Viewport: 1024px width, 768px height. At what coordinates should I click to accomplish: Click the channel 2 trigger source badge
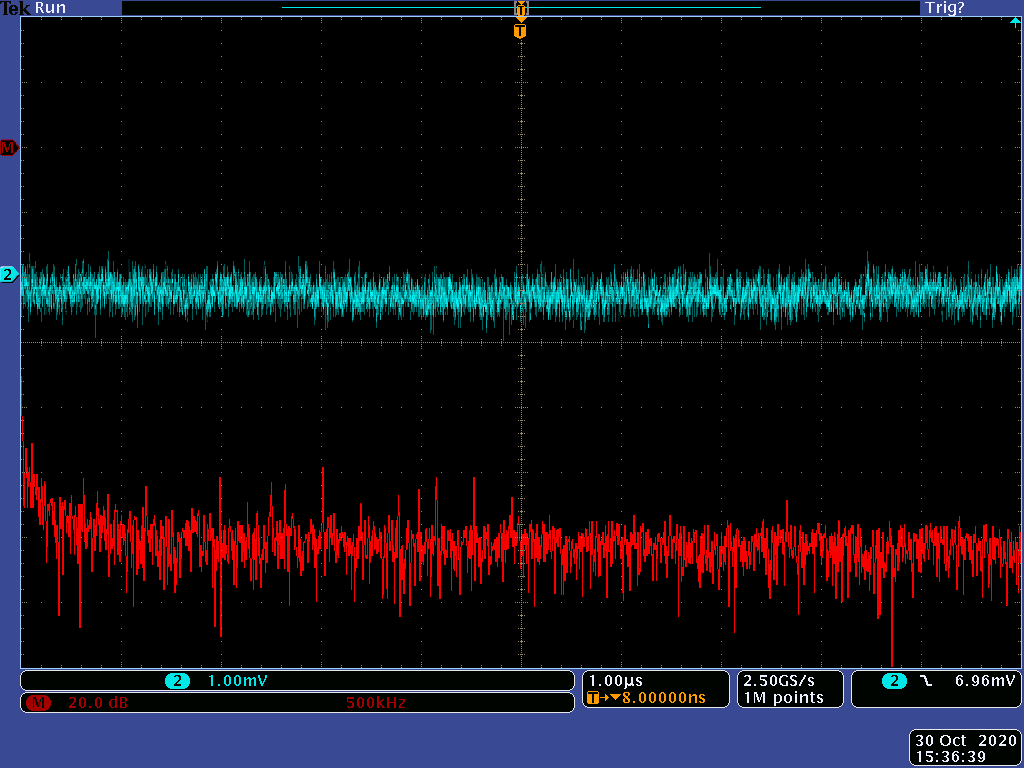[893, 681]
